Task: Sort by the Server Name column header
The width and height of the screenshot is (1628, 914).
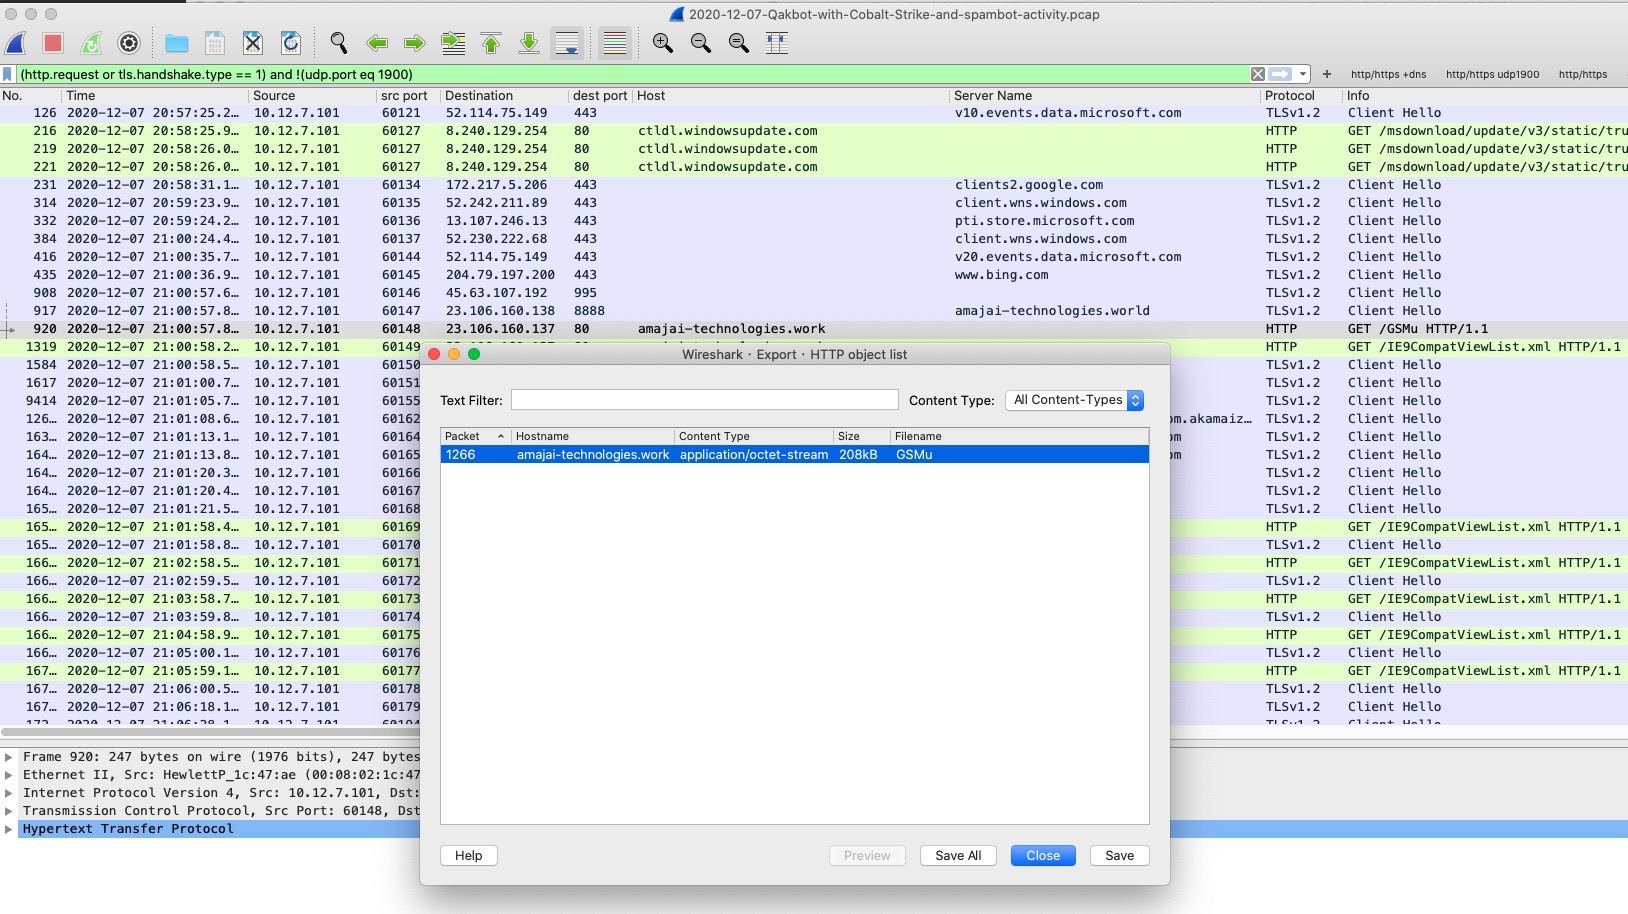Action: (1104, 96)
